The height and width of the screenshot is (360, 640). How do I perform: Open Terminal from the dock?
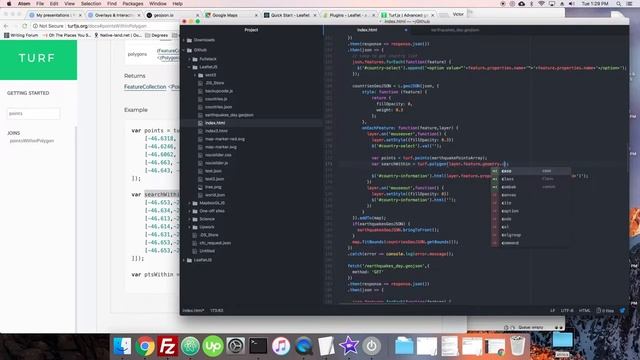[x=258, y=346]
